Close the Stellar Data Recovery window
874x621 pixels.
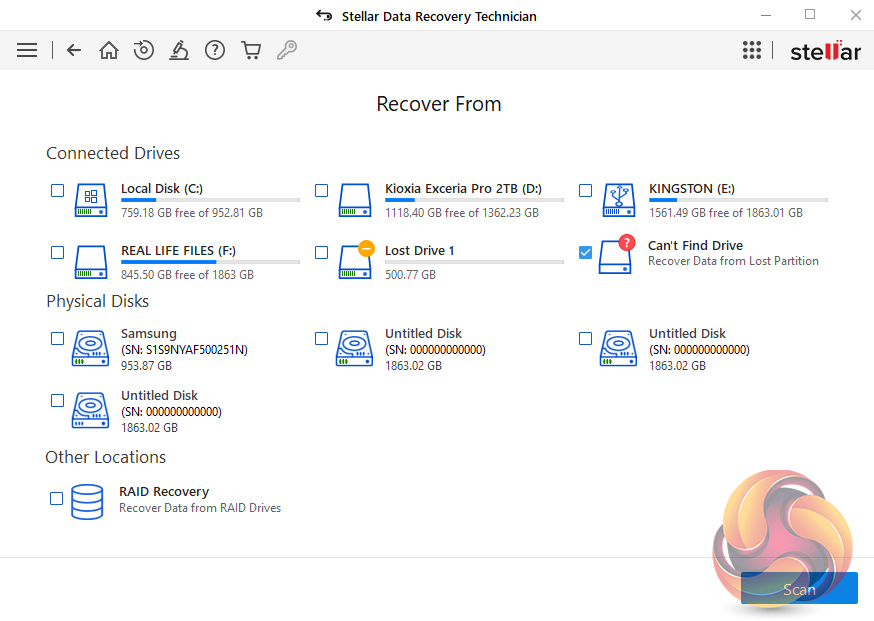[856, 15]
